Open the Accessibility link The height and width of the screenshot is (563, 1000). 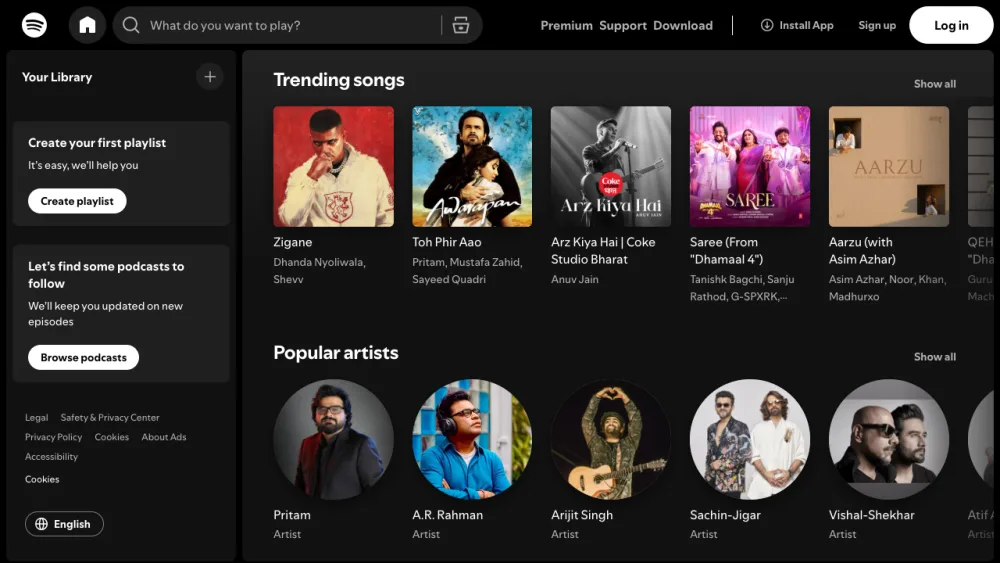pyautogui.click(x=51, y=457)
